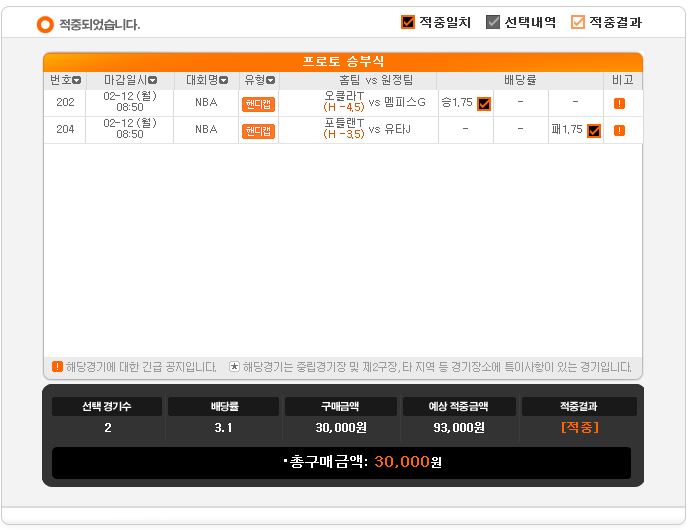Viewport: 688px width, 530px height.
Task: Click the notice icon for game 202
Action: (x=619, y=104)
